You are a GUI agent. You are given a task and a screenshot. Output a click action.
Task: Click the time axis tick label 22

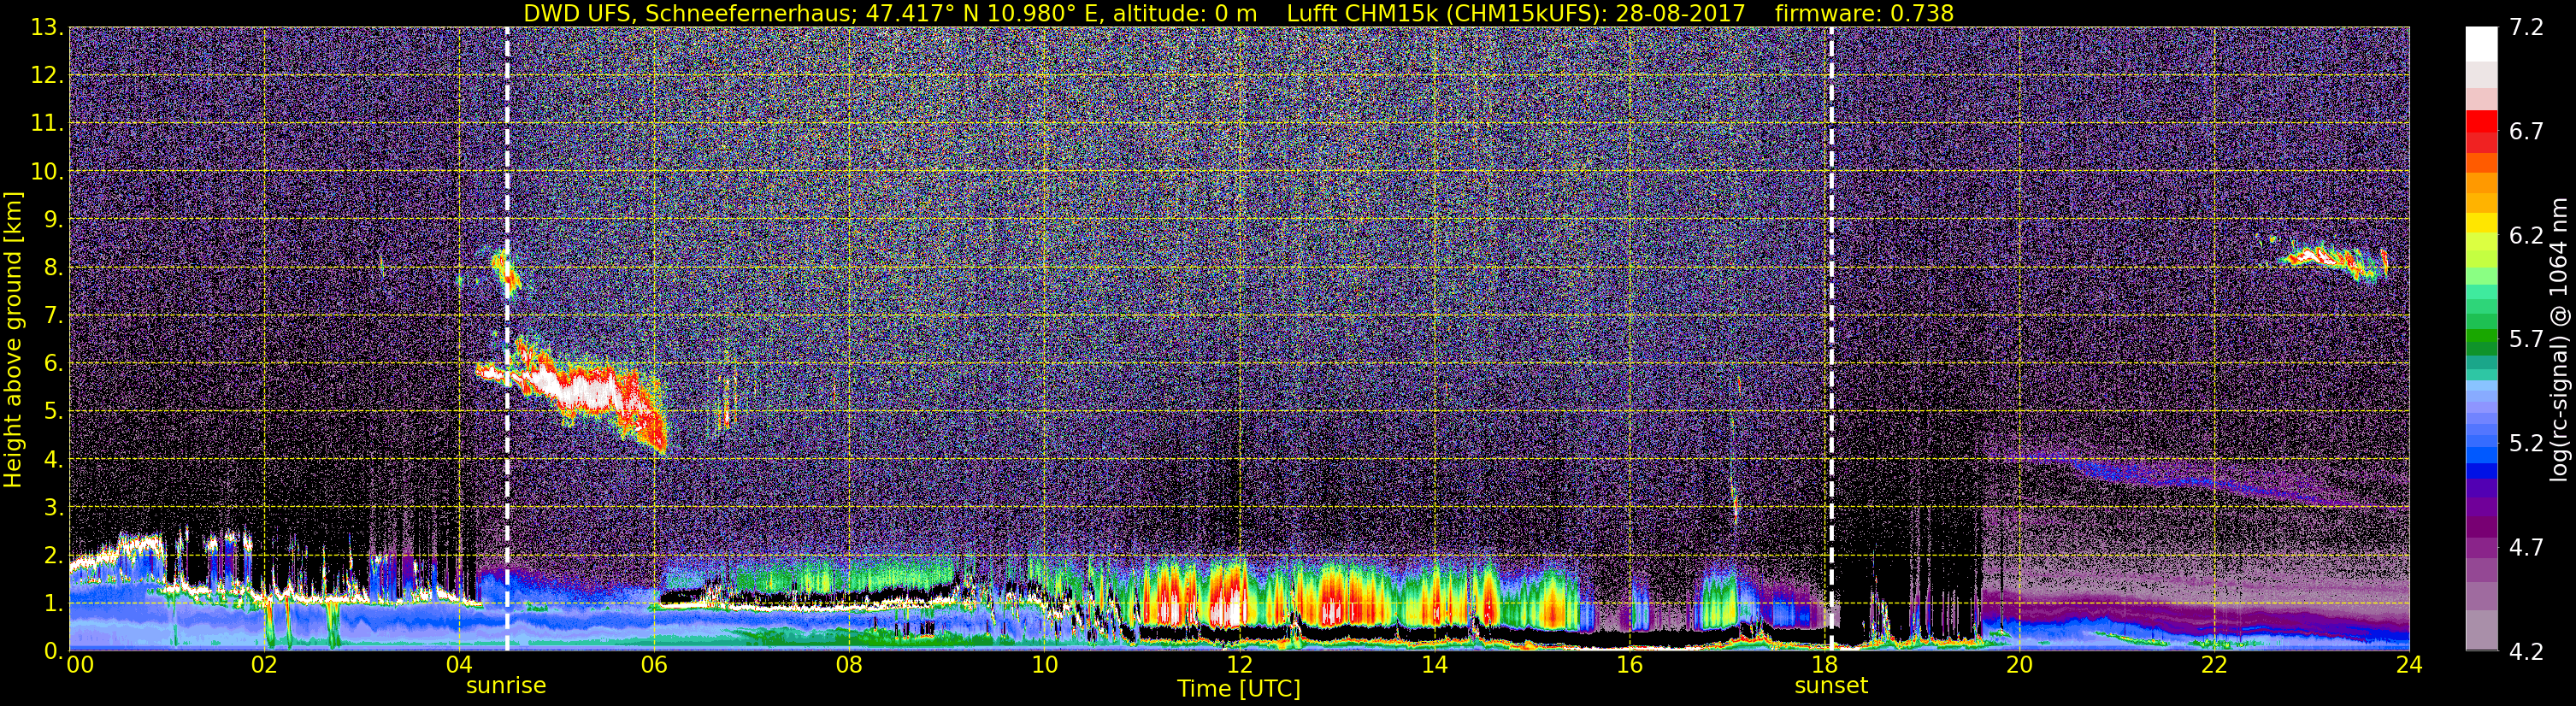[x=2214, y=666]
